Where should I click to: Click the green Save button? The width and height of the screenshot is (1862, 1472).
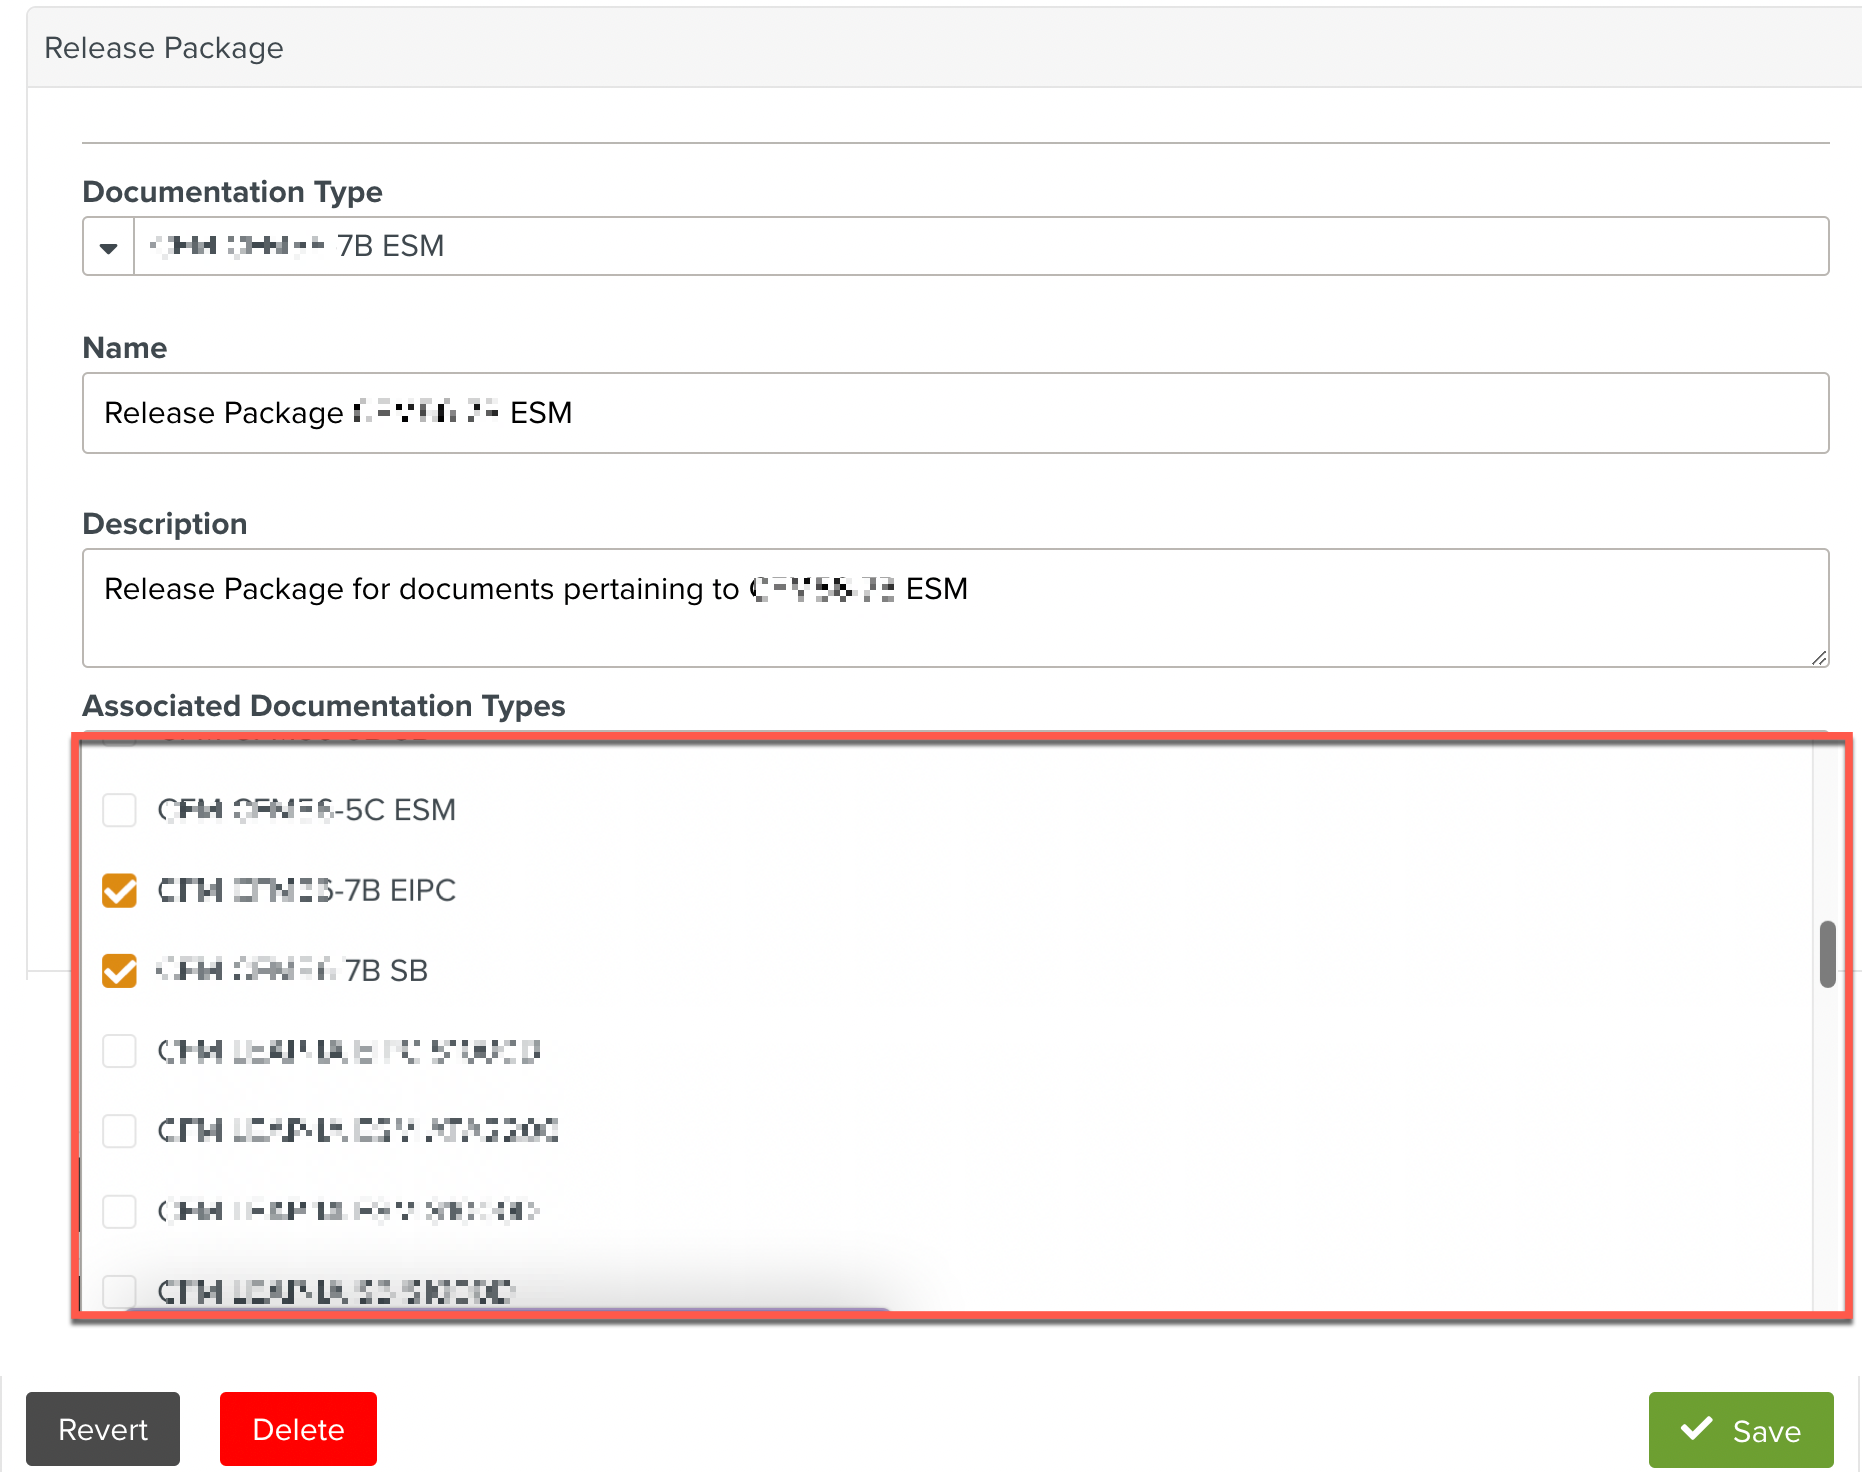[x=1740, y=1430]
